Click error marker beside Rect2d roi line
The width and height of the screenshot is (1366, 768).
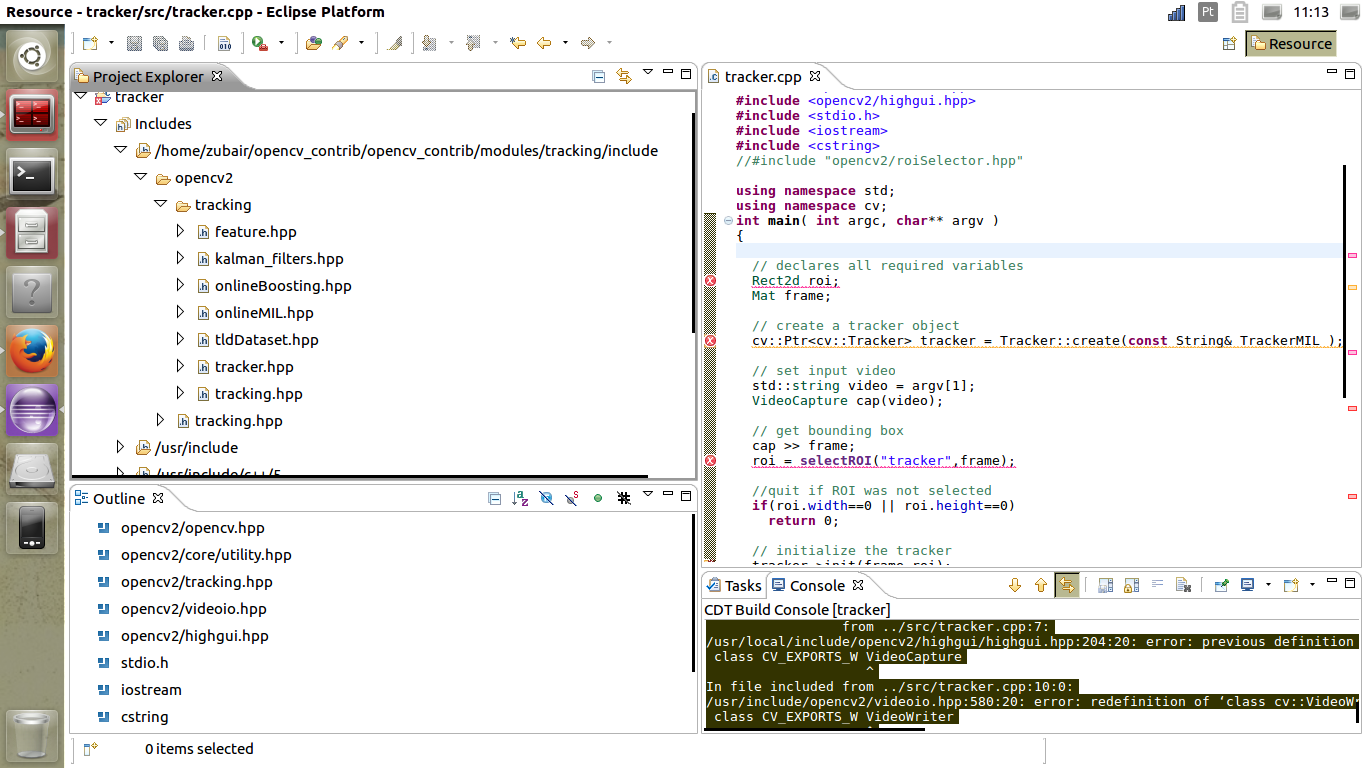tap(711, 281)
